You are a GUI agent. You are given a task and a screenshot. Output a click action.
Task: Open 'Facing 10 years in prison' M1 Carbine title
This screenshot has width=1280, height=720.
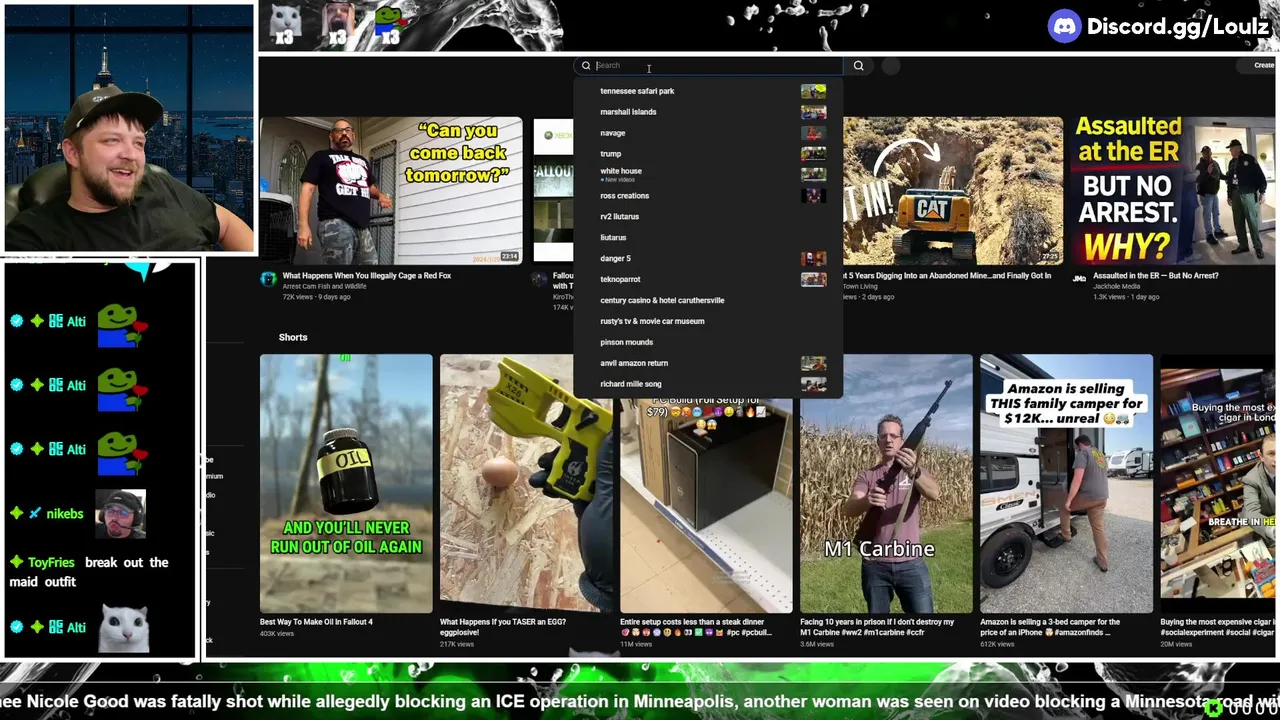click(877, 627)
